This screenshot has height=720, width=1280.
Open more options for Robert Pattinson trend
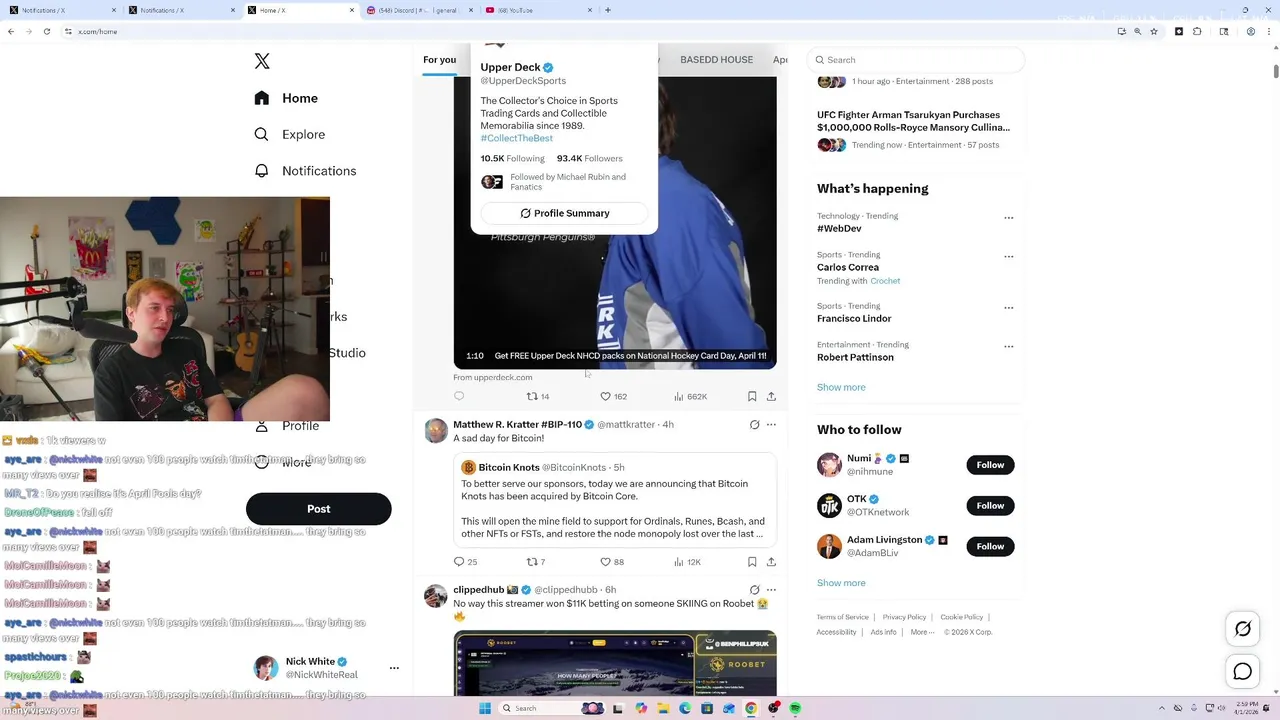pos(1008,346)
